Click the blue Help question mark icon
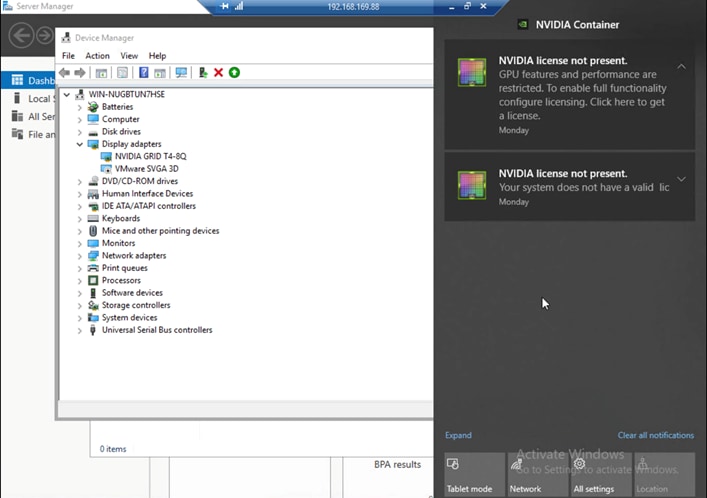 [143, 73]
